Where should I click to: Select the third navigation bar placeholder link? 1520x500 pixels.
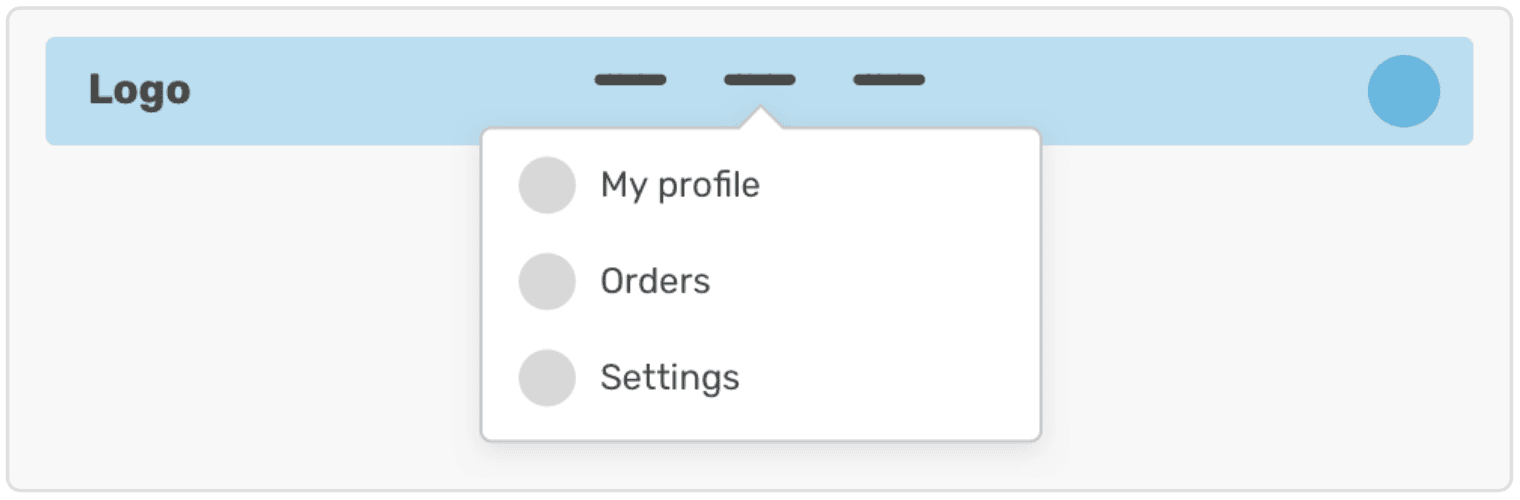[889, 80]
